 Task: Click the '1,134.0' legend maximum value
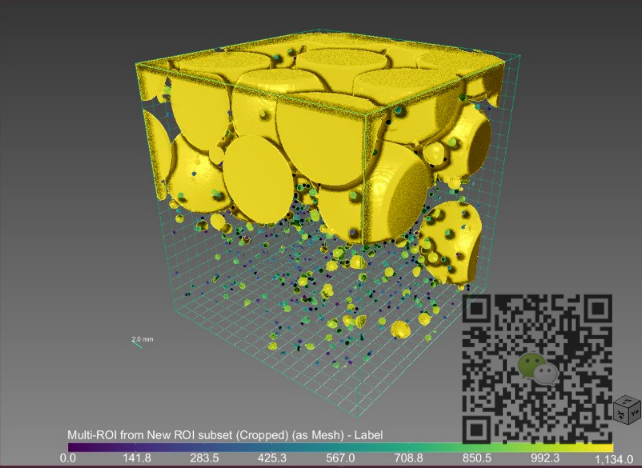tap(613, 459)
